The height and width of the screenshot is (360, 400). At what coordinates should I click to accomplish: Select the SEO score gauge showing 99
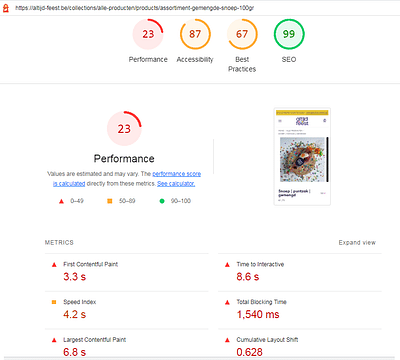coord(289,34)
